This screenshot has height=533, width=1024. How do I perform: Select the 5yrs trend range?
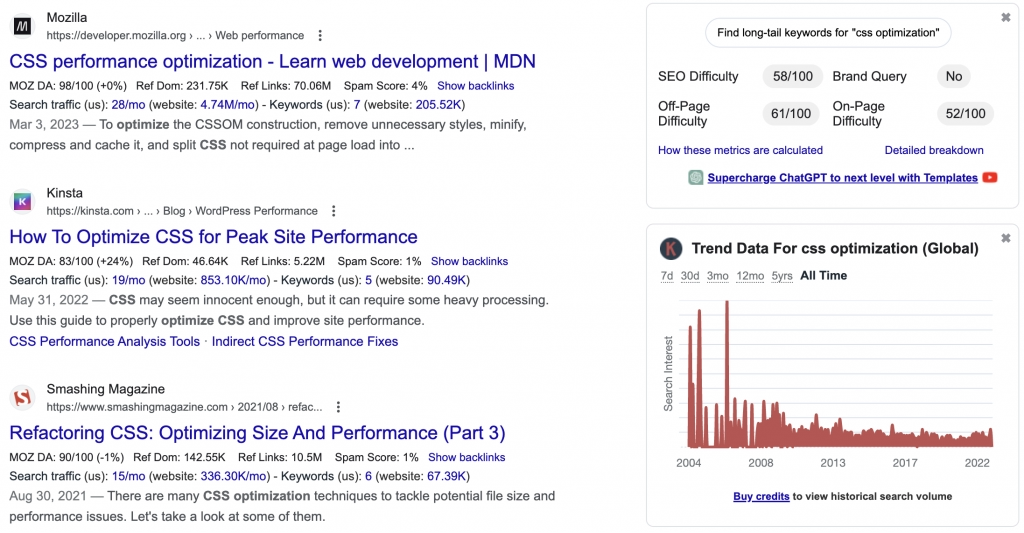[x=782, y=276]
